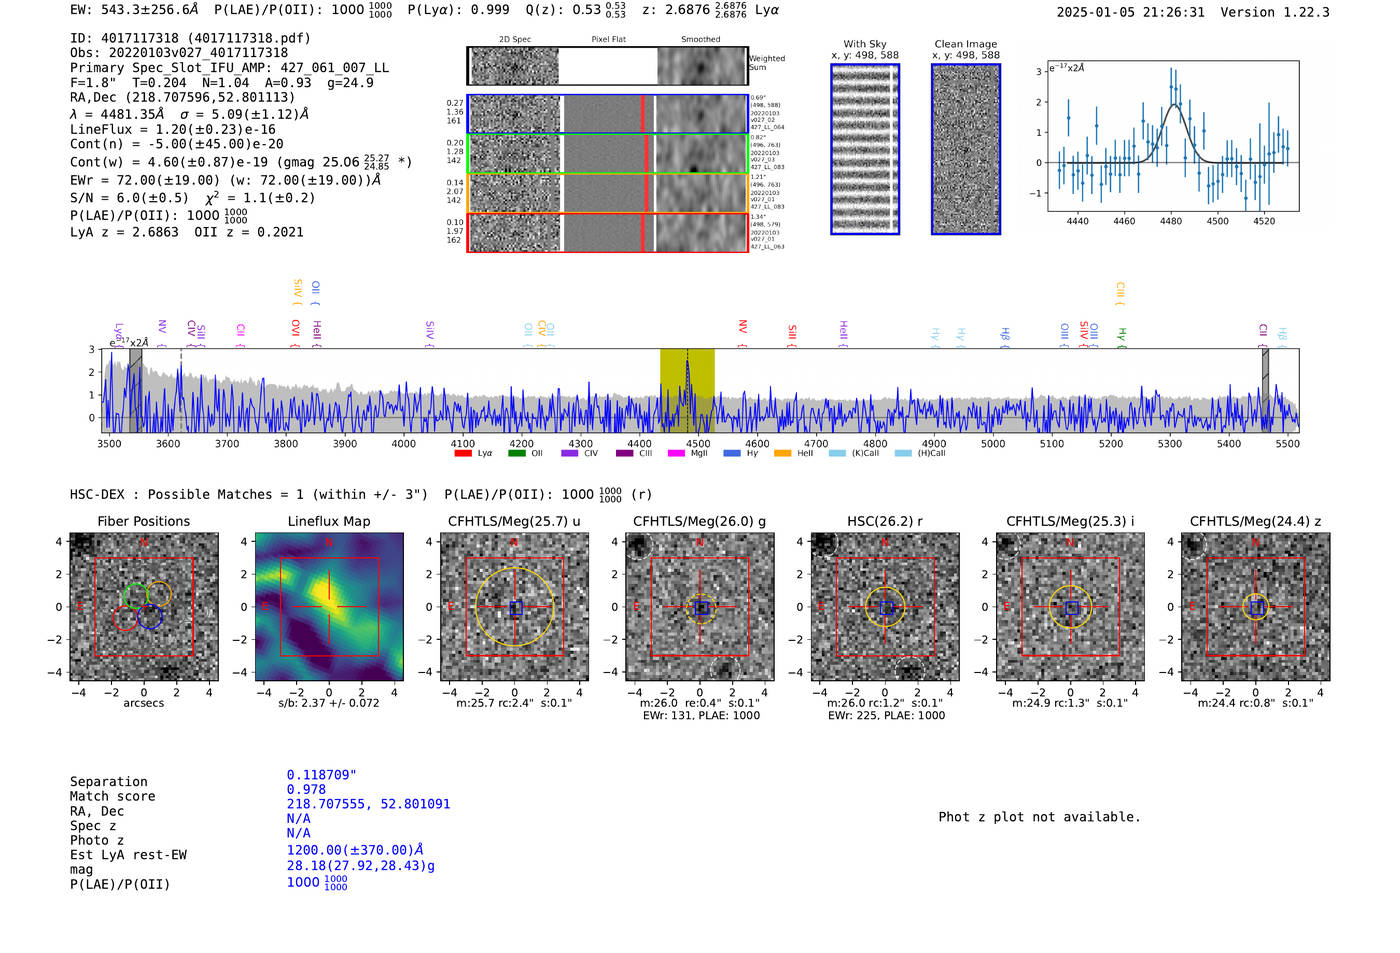This screenshot has height=953, width=1400.
Task: Select the blue-bordered 2D spectrum row
Action: pyautogui.click(x=608, y=114)
